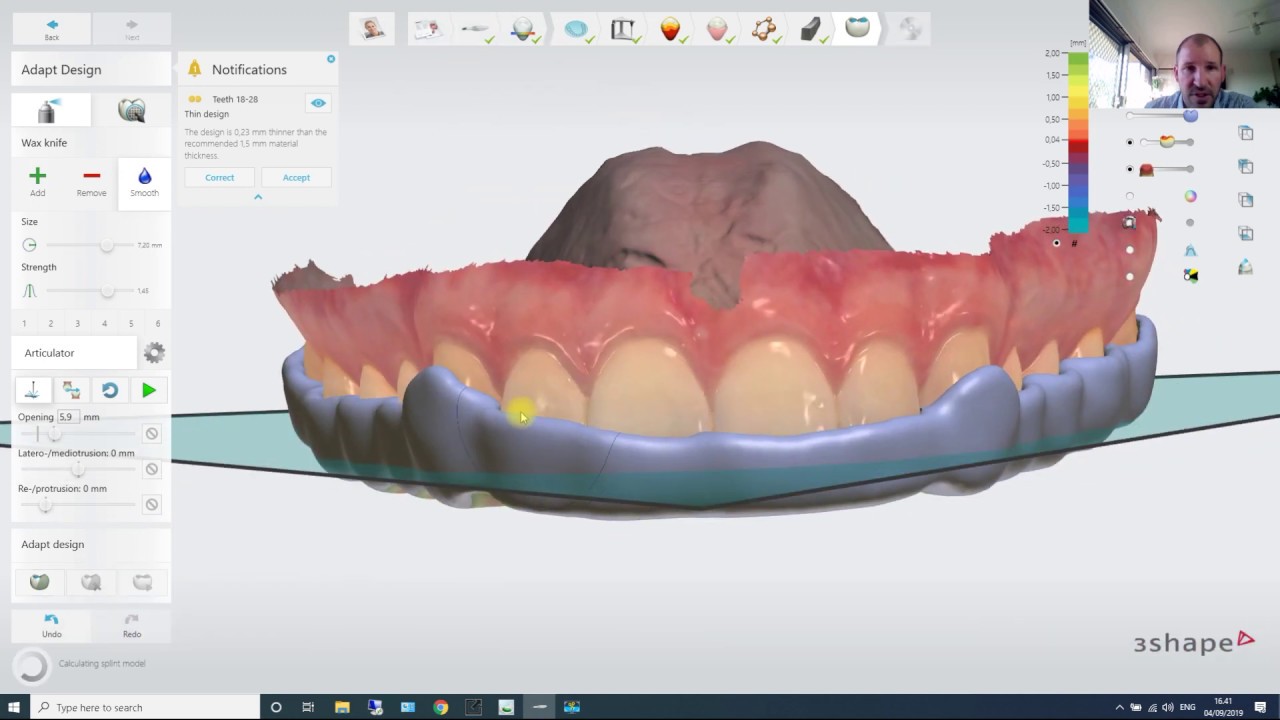Open the blue occlusal plane workflow step
This screenshot has width=1280, height=720.
click(576, 29)
